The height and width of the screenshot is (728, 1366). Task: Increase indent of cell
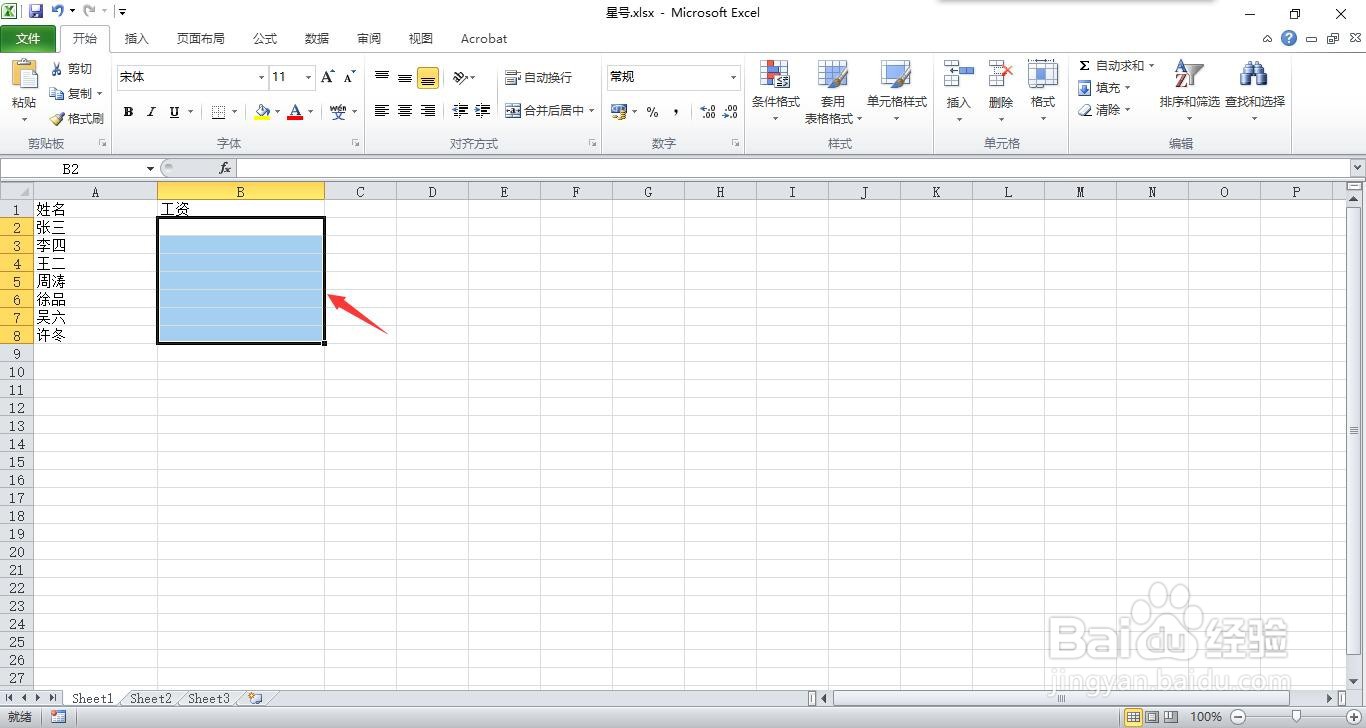(483, 111)
